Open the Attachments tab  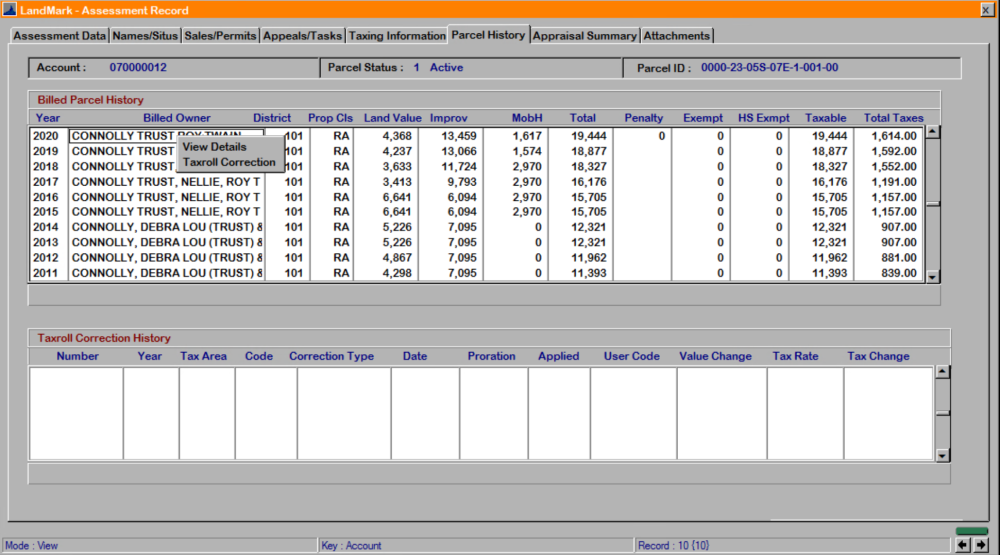point(676,36)
